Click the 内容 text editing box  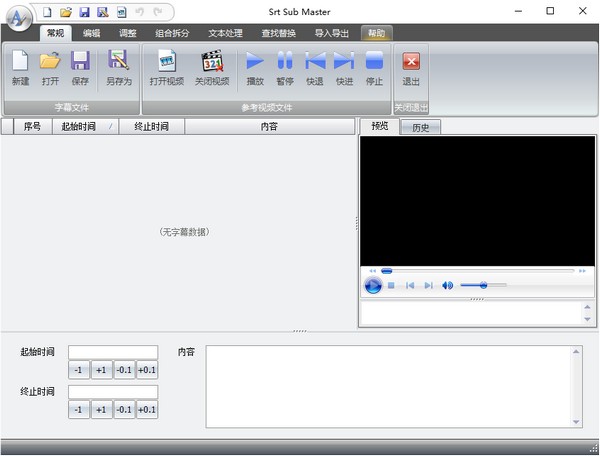point(388,386)
